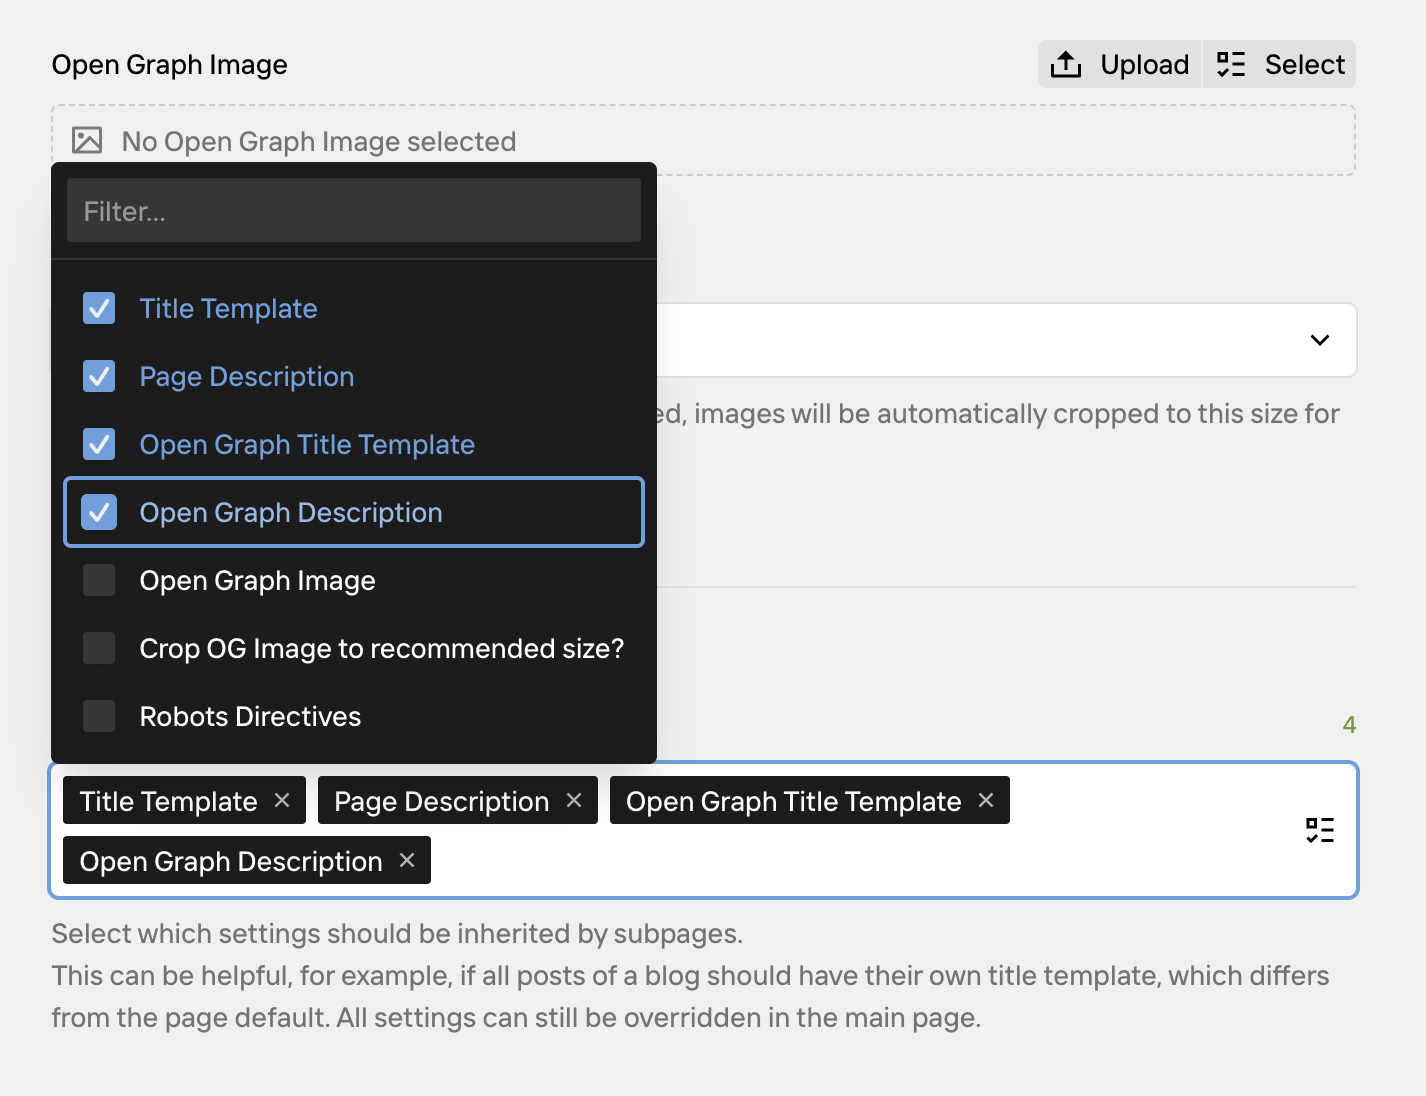
Task: Click the Select button for Open Graph Image
Action: (1280, 65)
